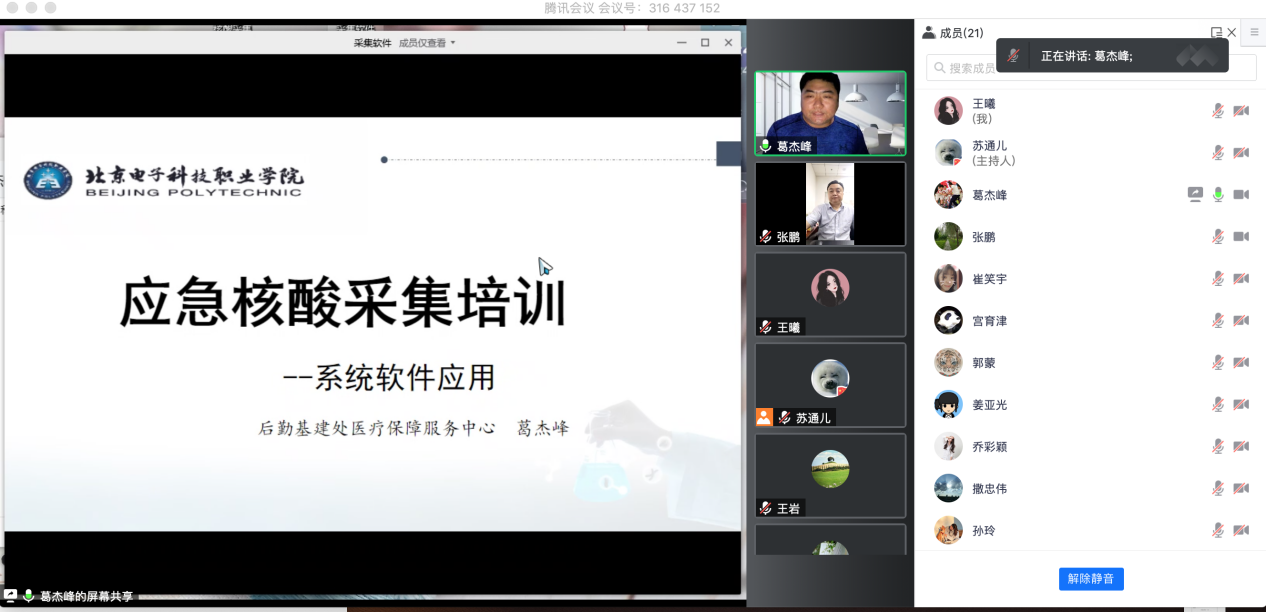
Task: Click the screen-sharing icon next to 葛杰峰
Action: (1194, 195)
